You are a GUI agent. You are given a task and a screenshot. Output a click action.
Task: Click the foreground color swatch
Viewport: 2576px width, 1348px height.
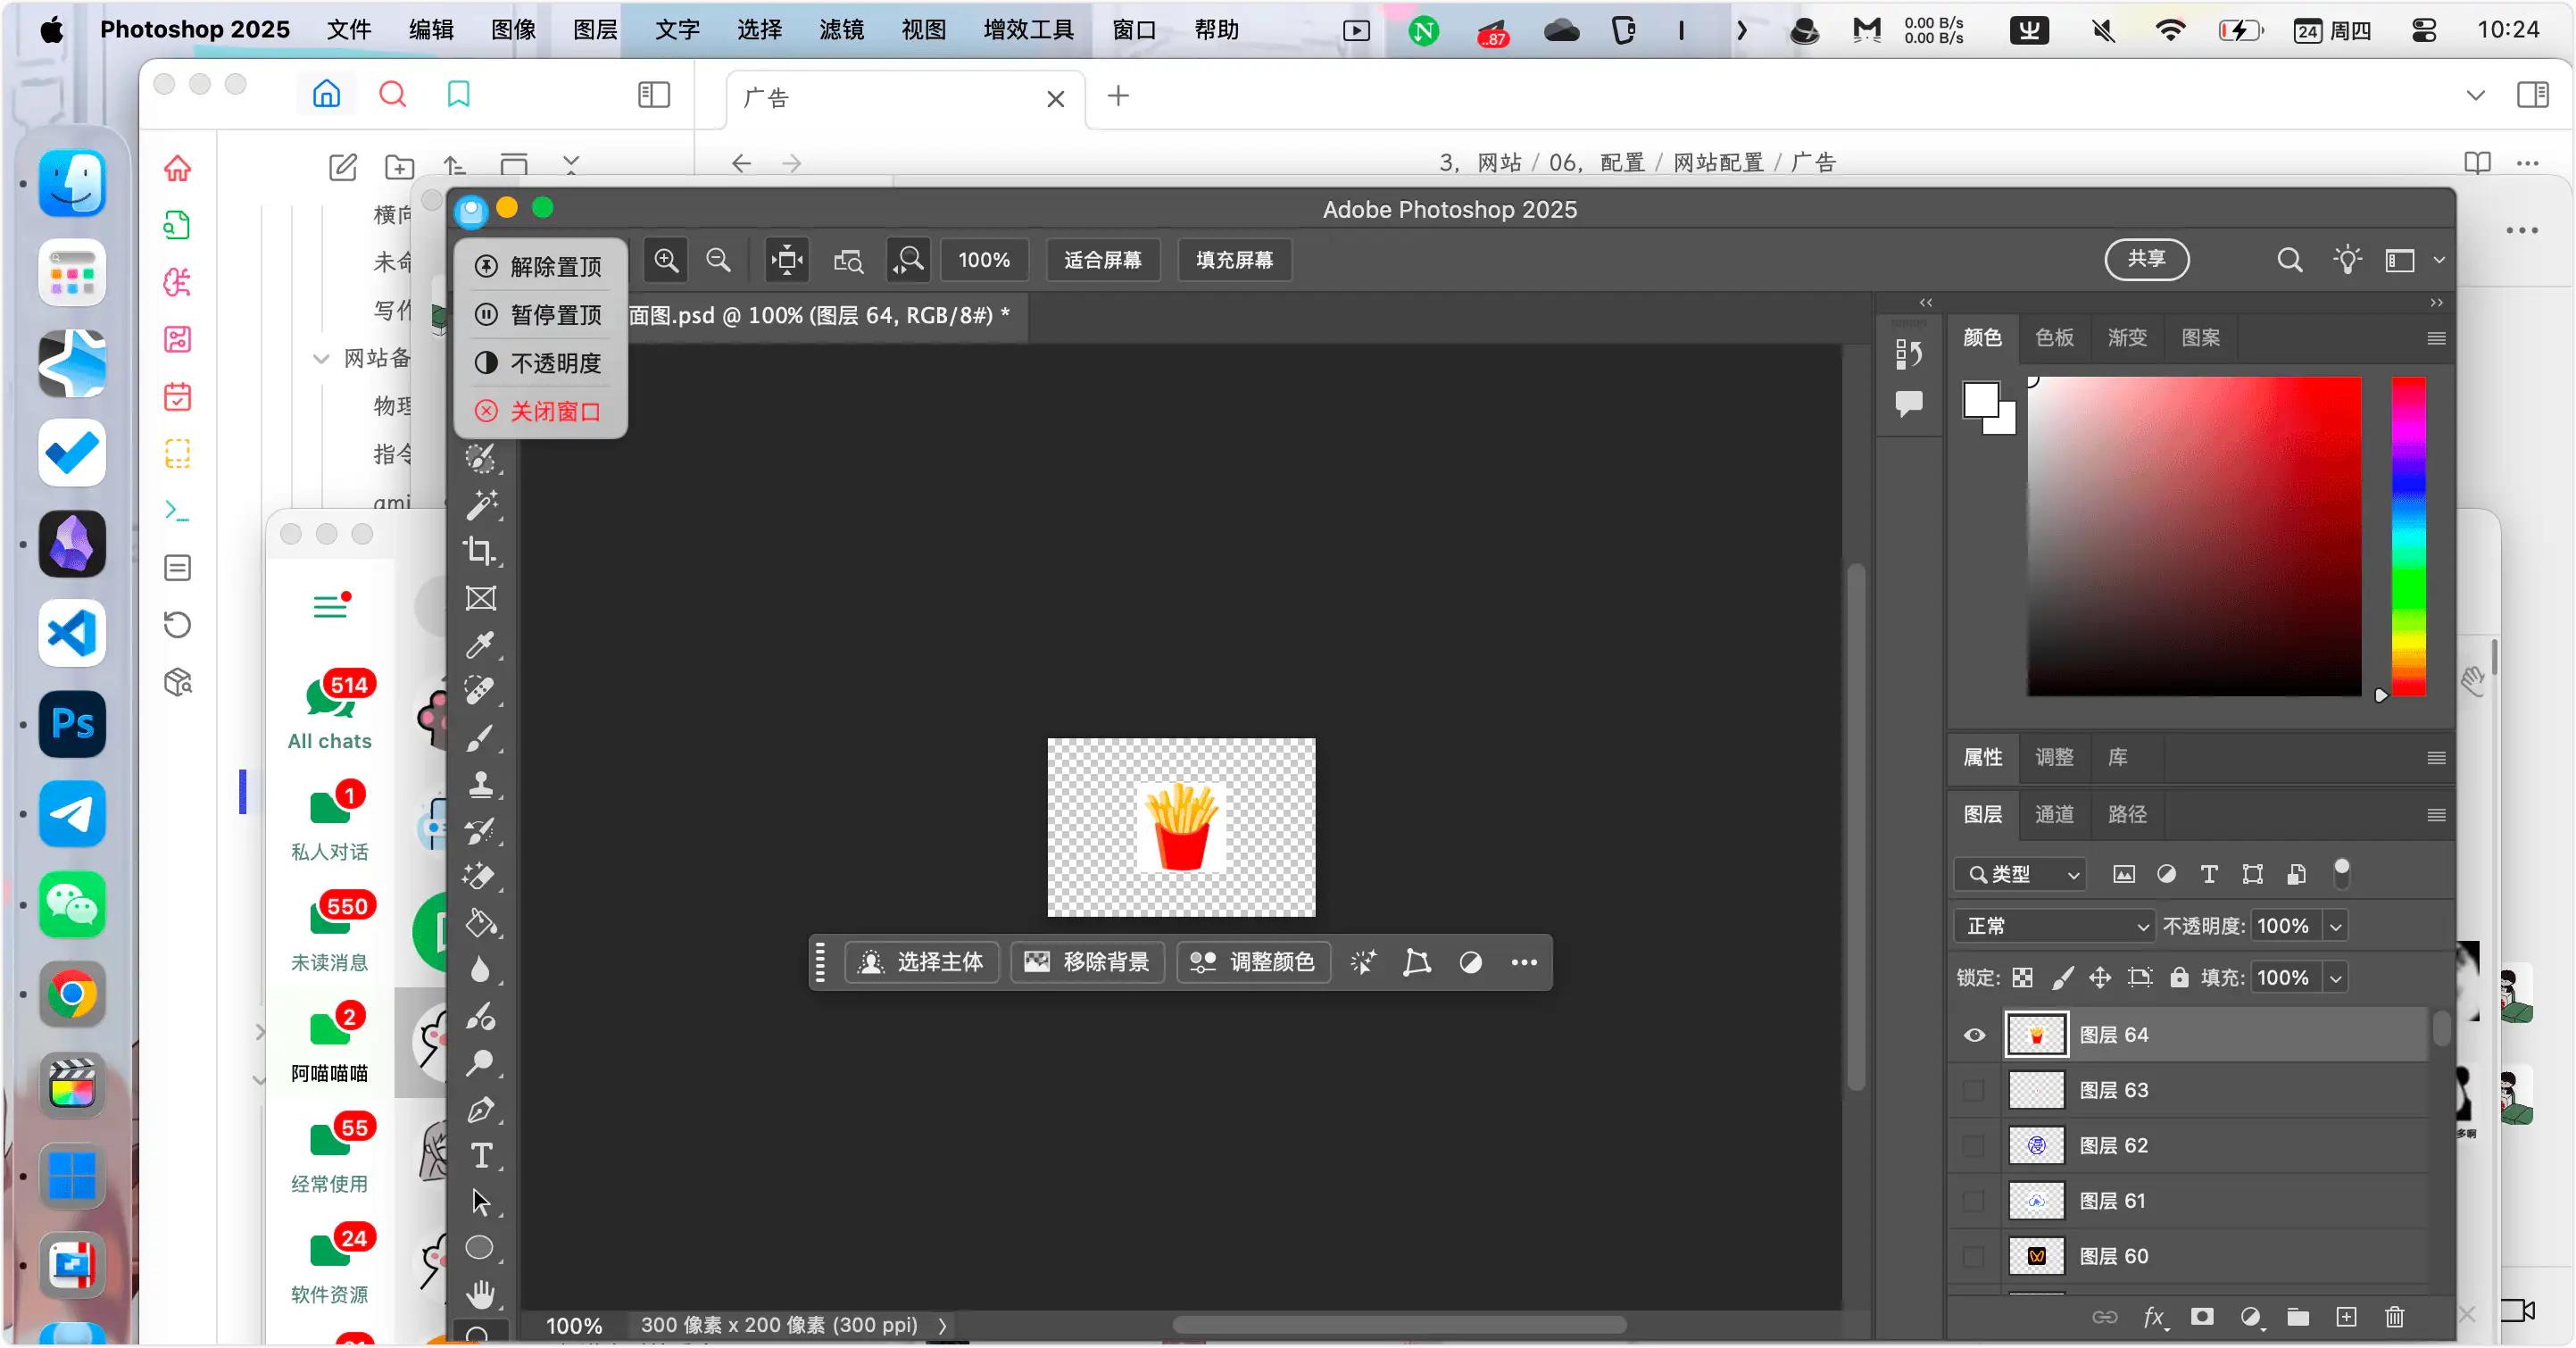click(x=1980, y=400)
